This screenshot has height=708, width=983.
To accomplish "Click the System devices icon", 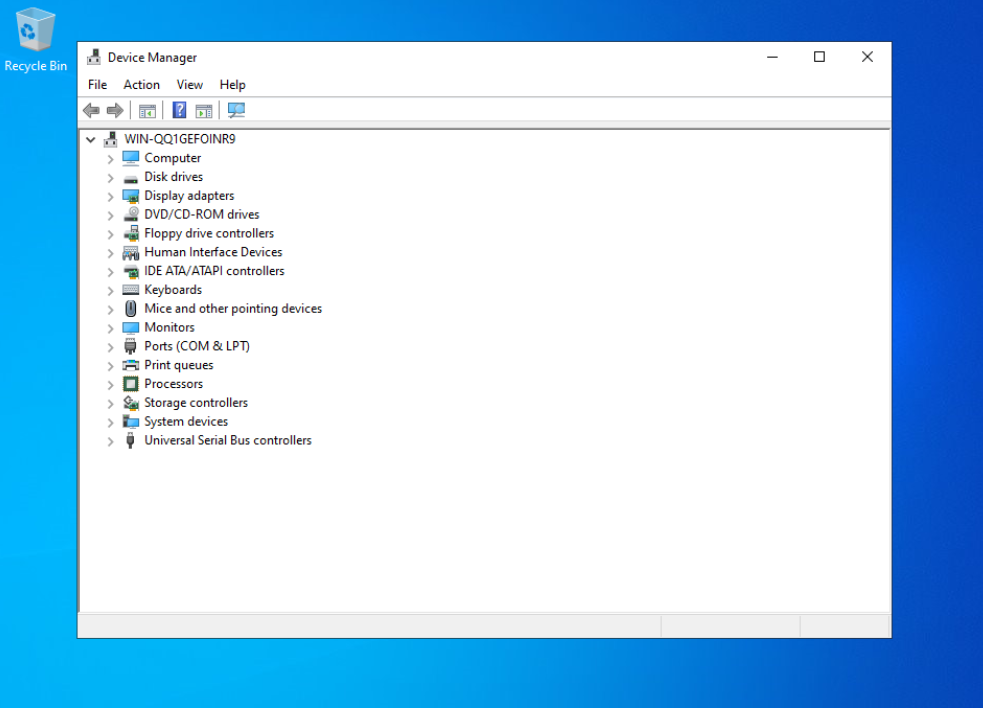I will pos(130,421).
